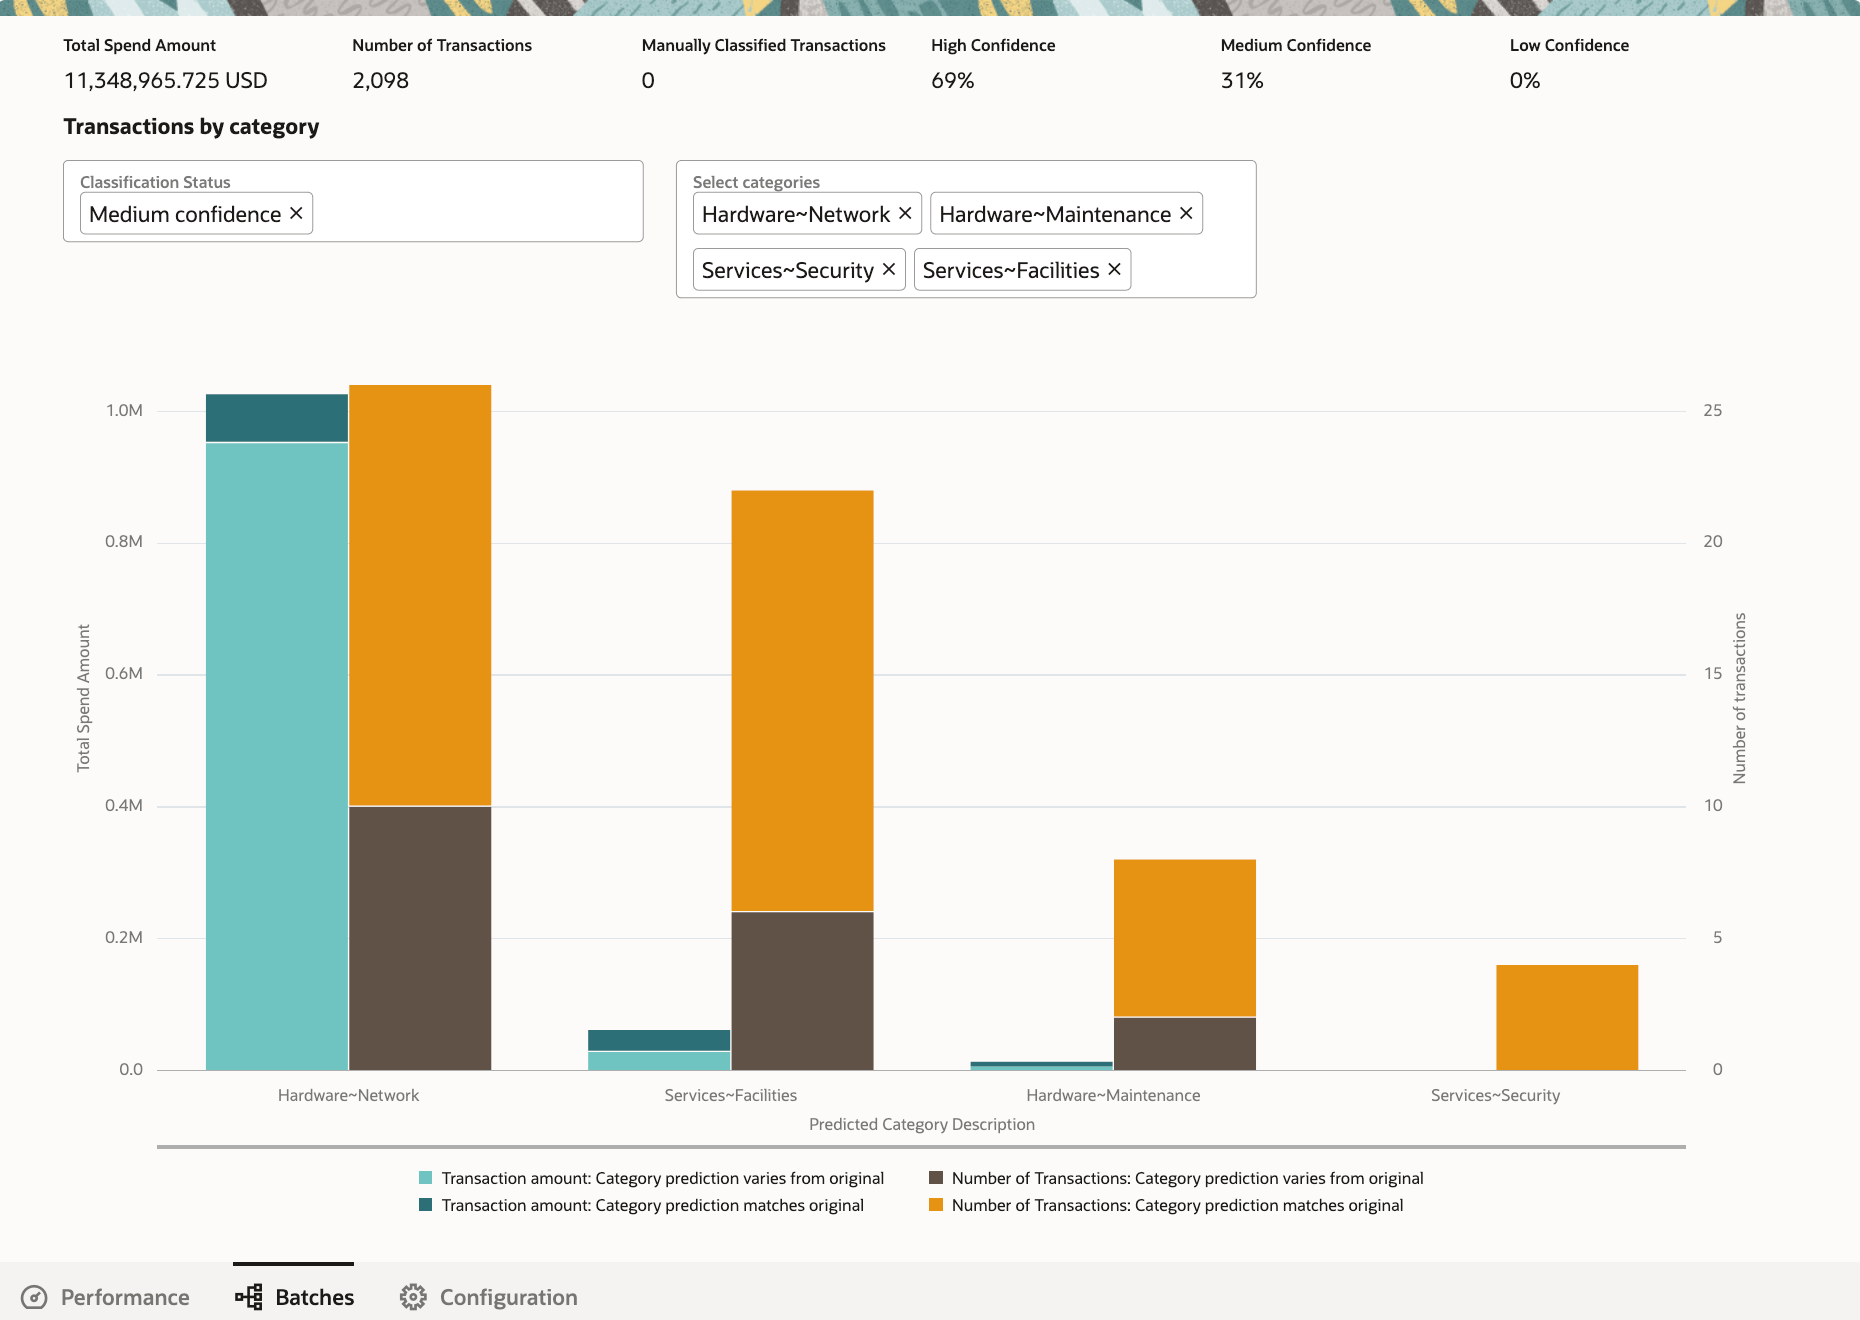Click legend text 'Number of Transactions: Category prediction varies from original'
The image size is (1860, 1320).
tap(1188, 1178)
